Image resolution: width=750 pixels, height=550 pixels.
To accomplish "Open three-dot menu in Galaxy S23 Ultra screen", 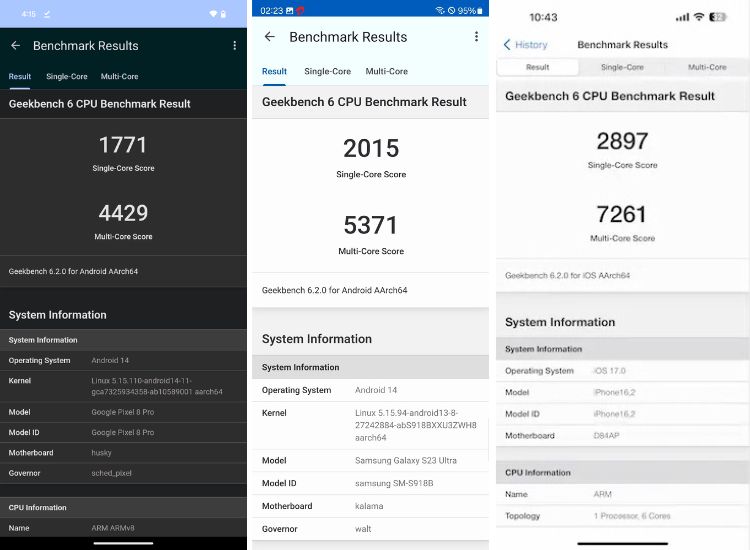I will pos(476,36).
